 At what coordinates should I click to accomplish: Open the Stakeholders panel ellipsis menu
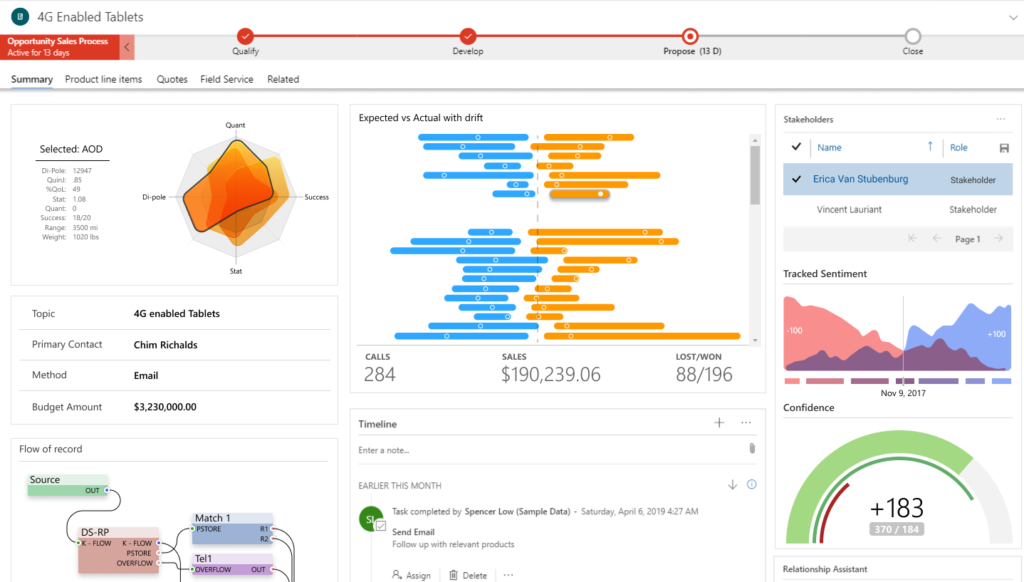pyautogui.click(x=1003, y=119)
